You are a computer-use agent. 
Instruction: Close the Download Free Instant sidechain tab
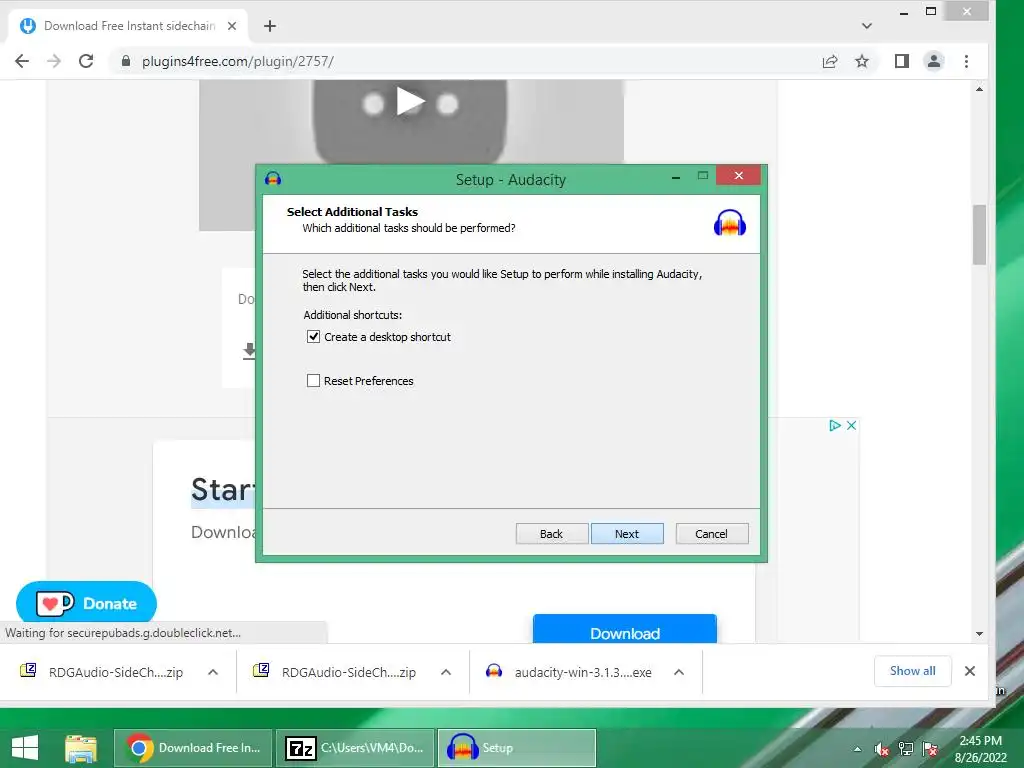[x=232, y=26]
